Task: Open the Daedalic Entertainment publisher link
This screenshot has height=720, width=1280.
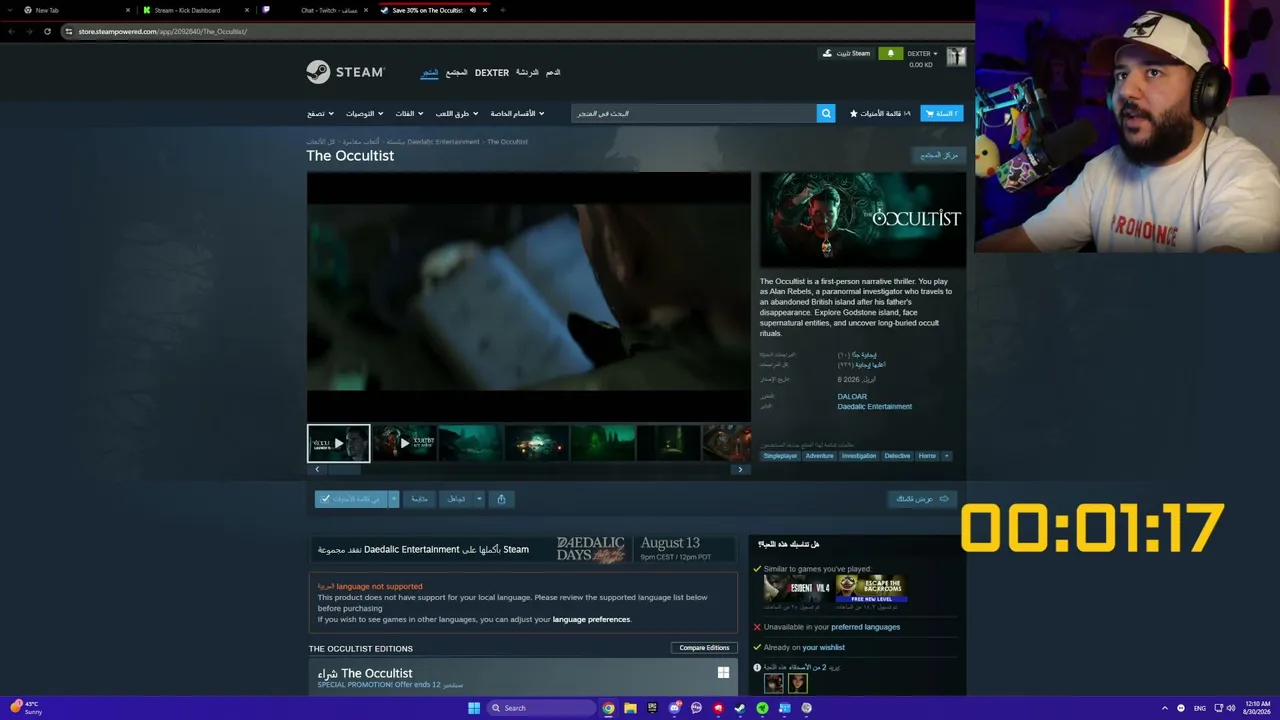Action: 874,407
